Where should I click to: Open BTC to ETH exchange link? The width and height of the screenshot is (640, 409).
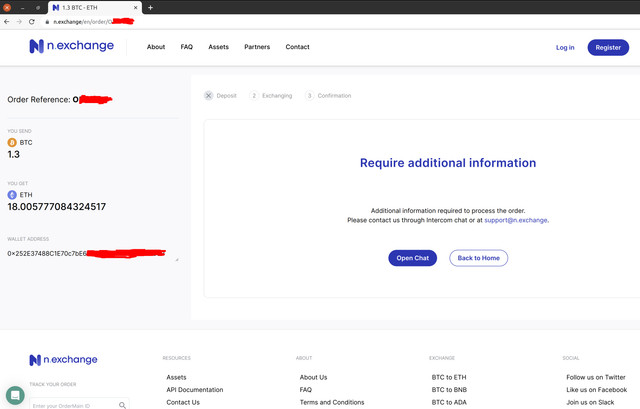(449, 377)
